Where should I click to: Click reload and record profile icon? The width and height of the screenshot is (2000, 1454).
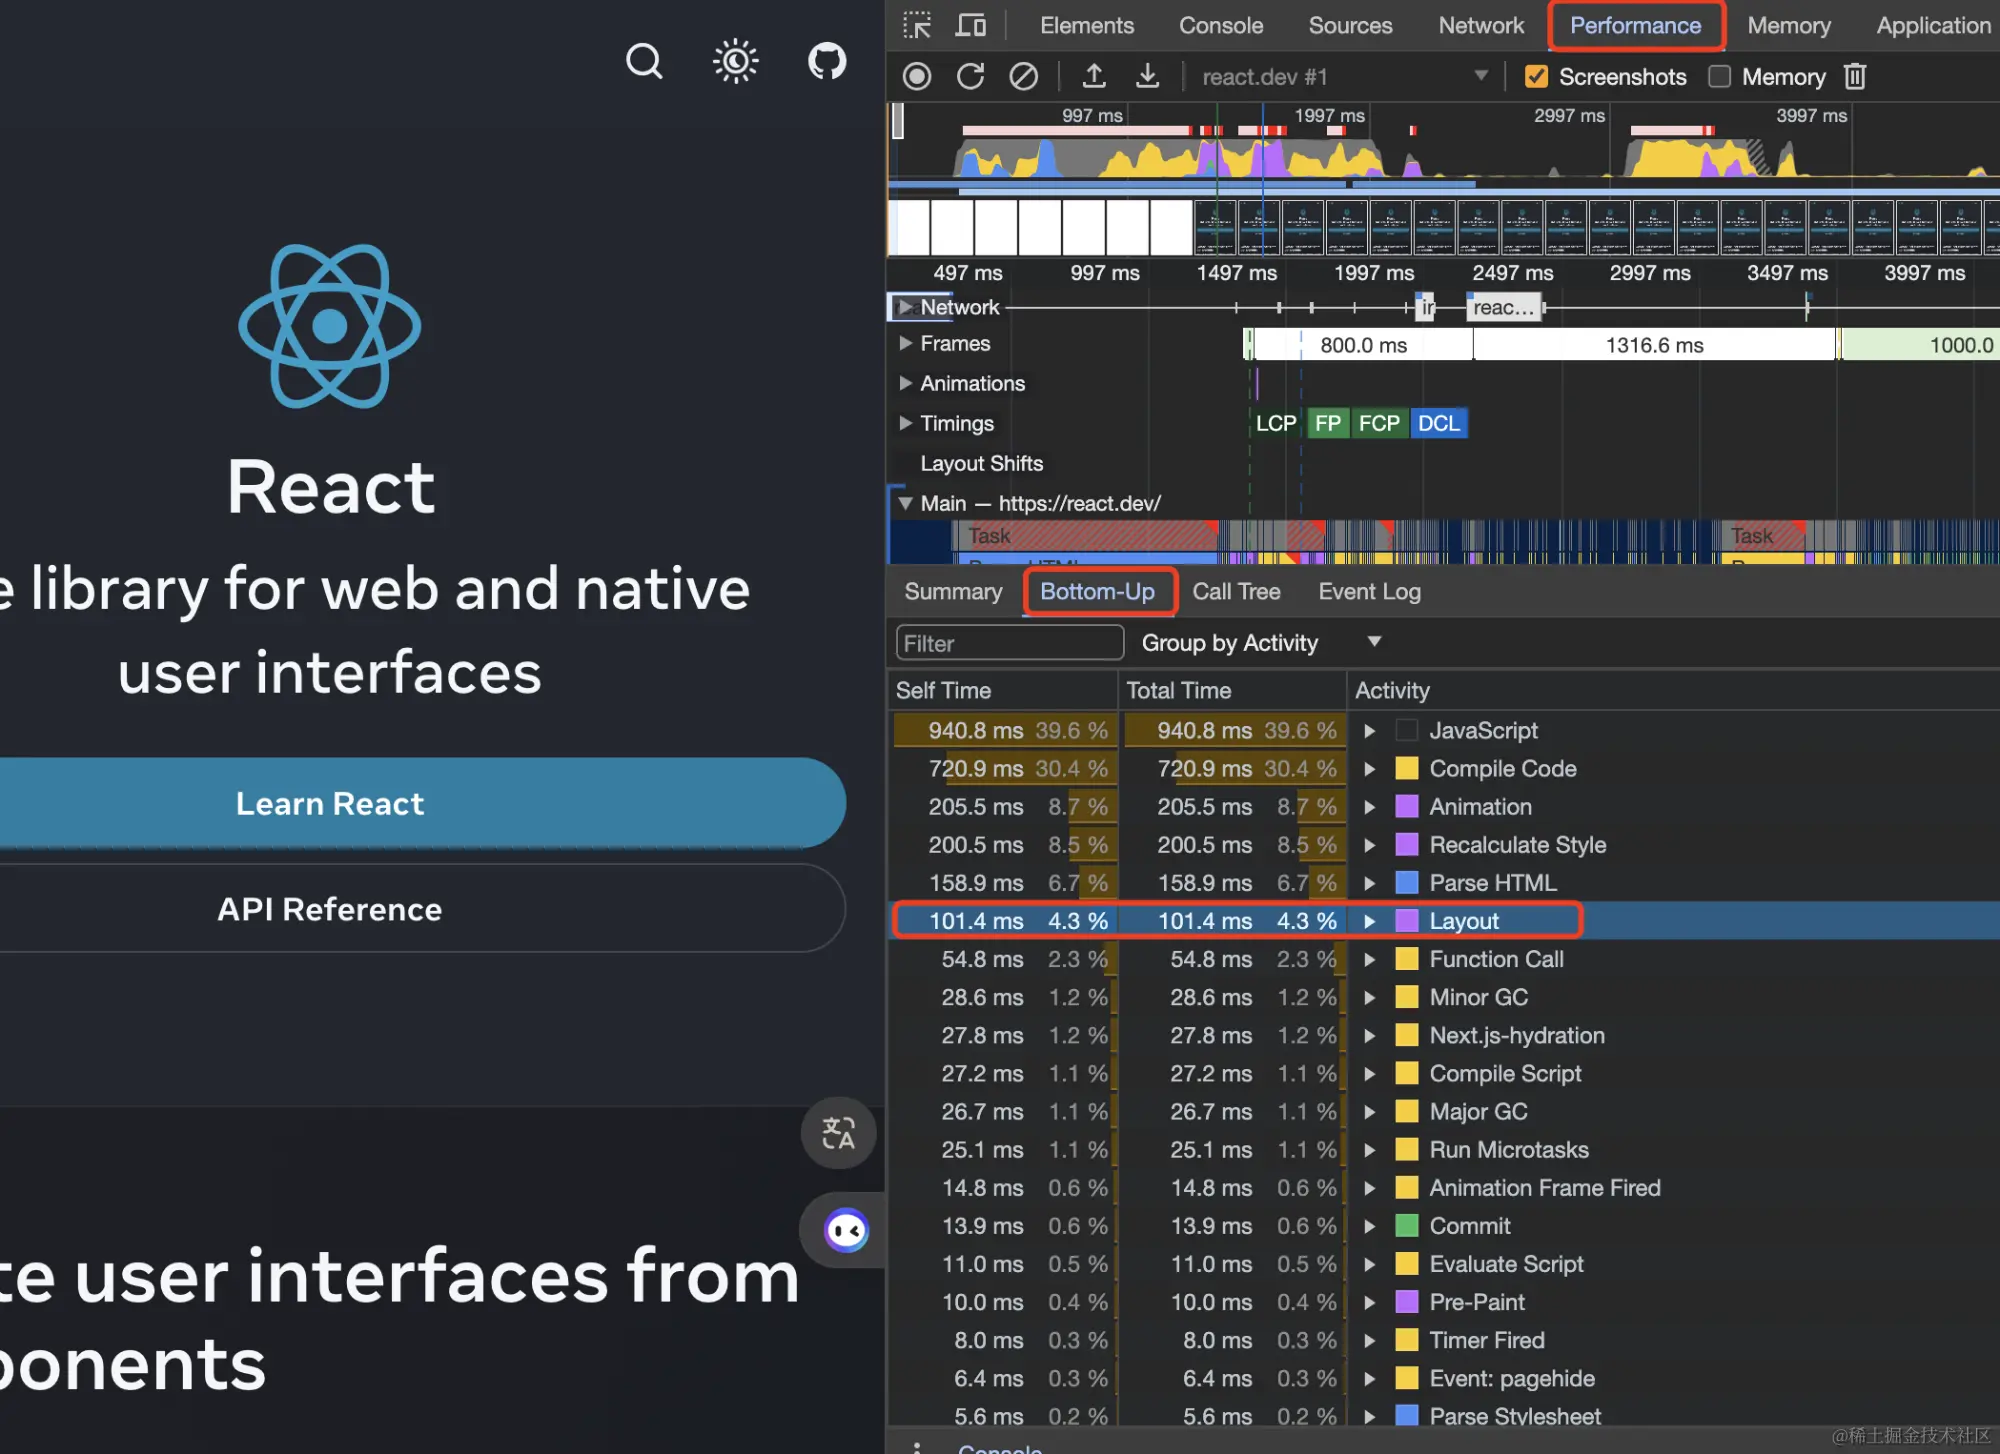click(970, 76)
